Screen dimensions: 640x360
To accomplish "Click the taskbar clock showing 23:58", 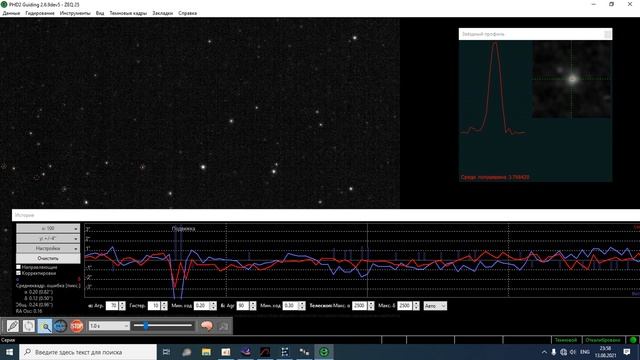I will 605,352.
